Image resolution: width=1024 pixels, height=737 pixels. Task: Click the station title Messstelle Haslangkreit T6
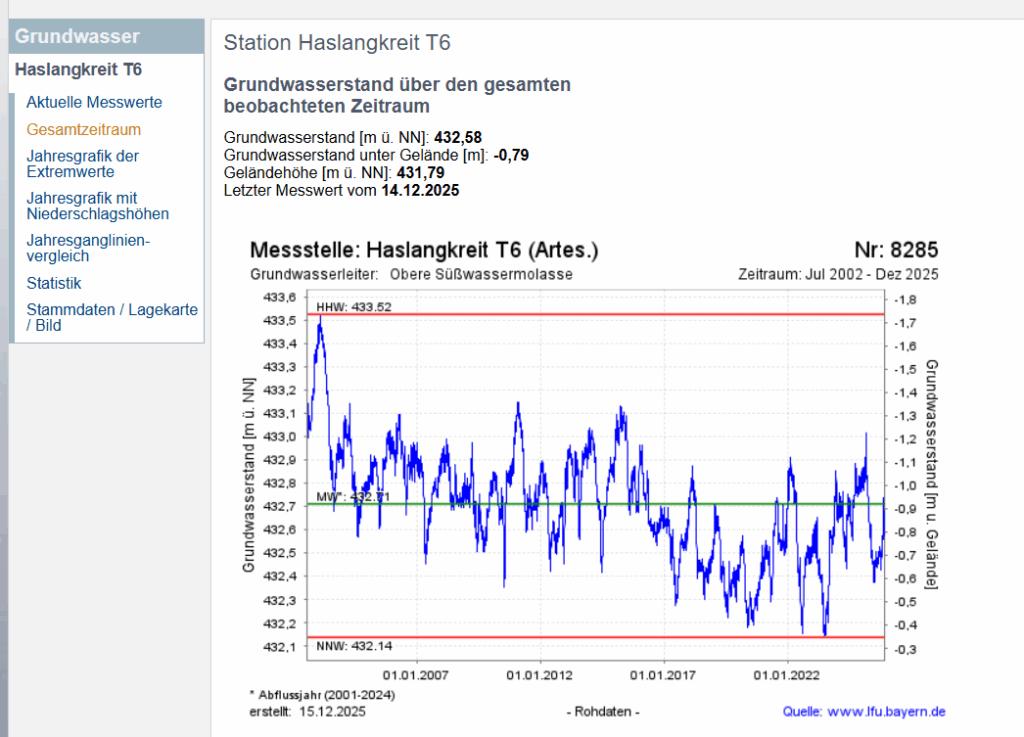click(421, 251)
